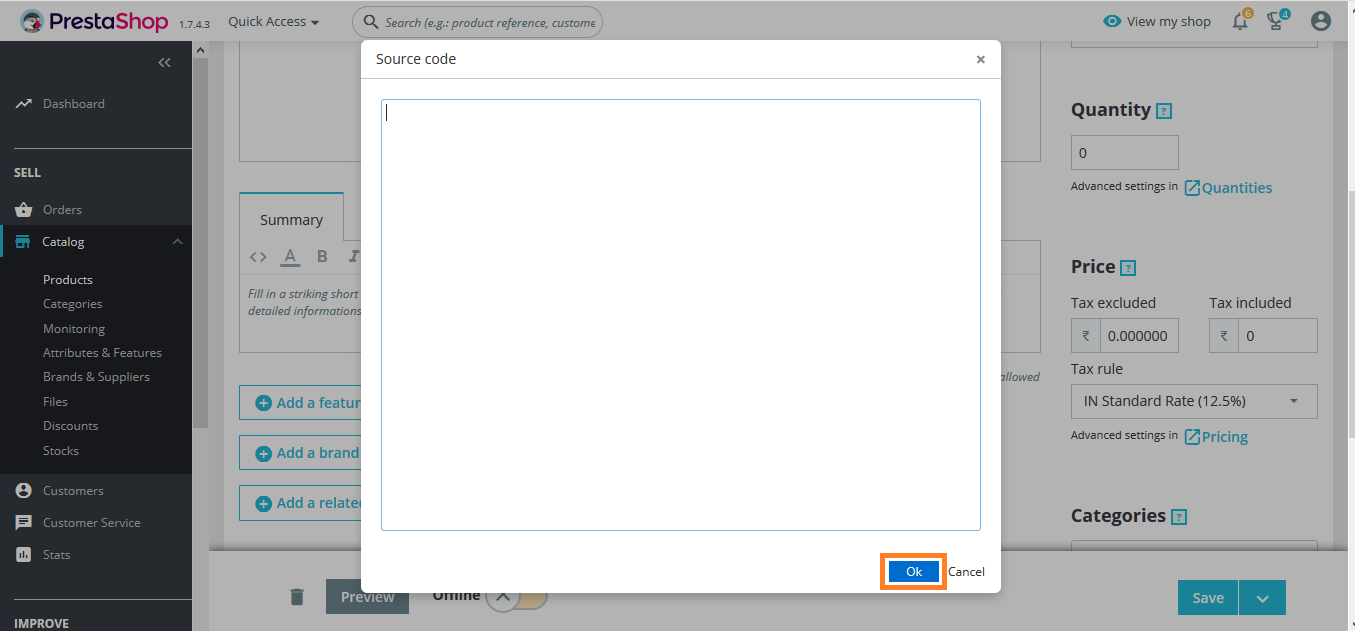Open the Save options dropdown arrow
The width and height of the screenshot is (1355, 631).
point(1263,598)
